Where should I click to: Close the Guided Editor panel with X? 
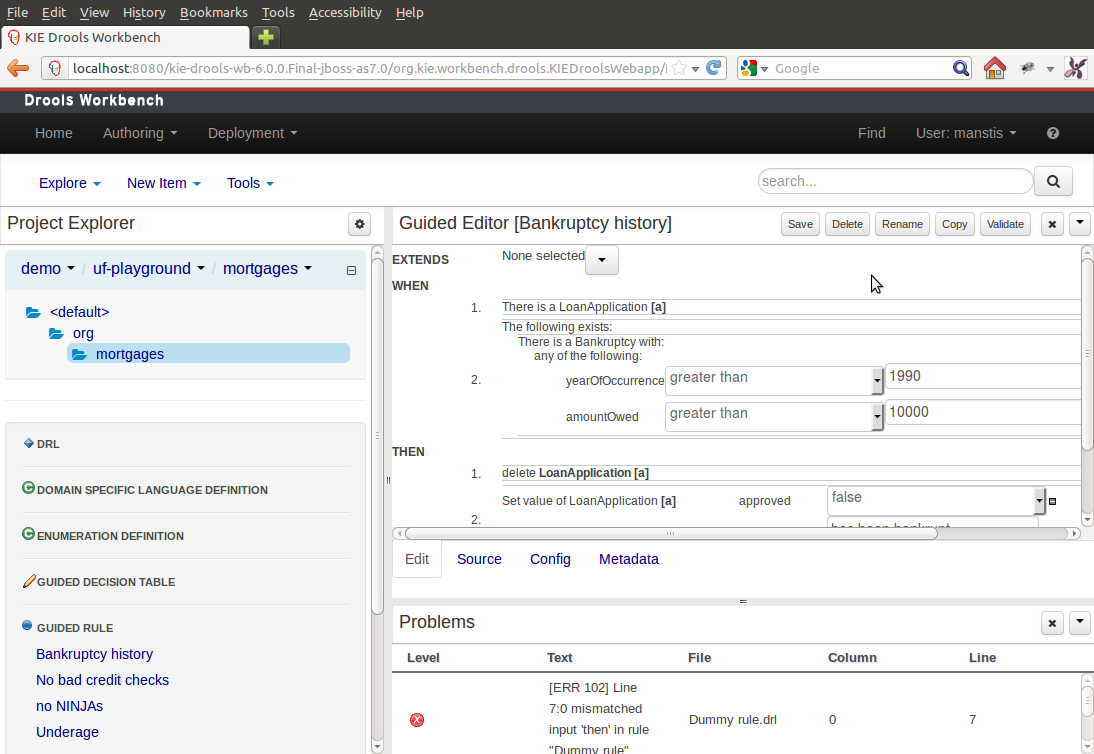click(1052, 224)
